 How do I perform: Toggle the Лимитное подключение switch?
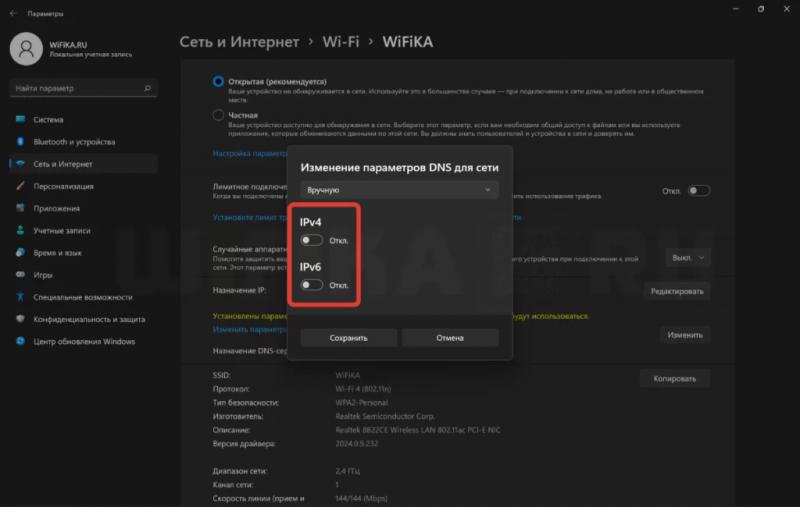(x=698, y=191)
